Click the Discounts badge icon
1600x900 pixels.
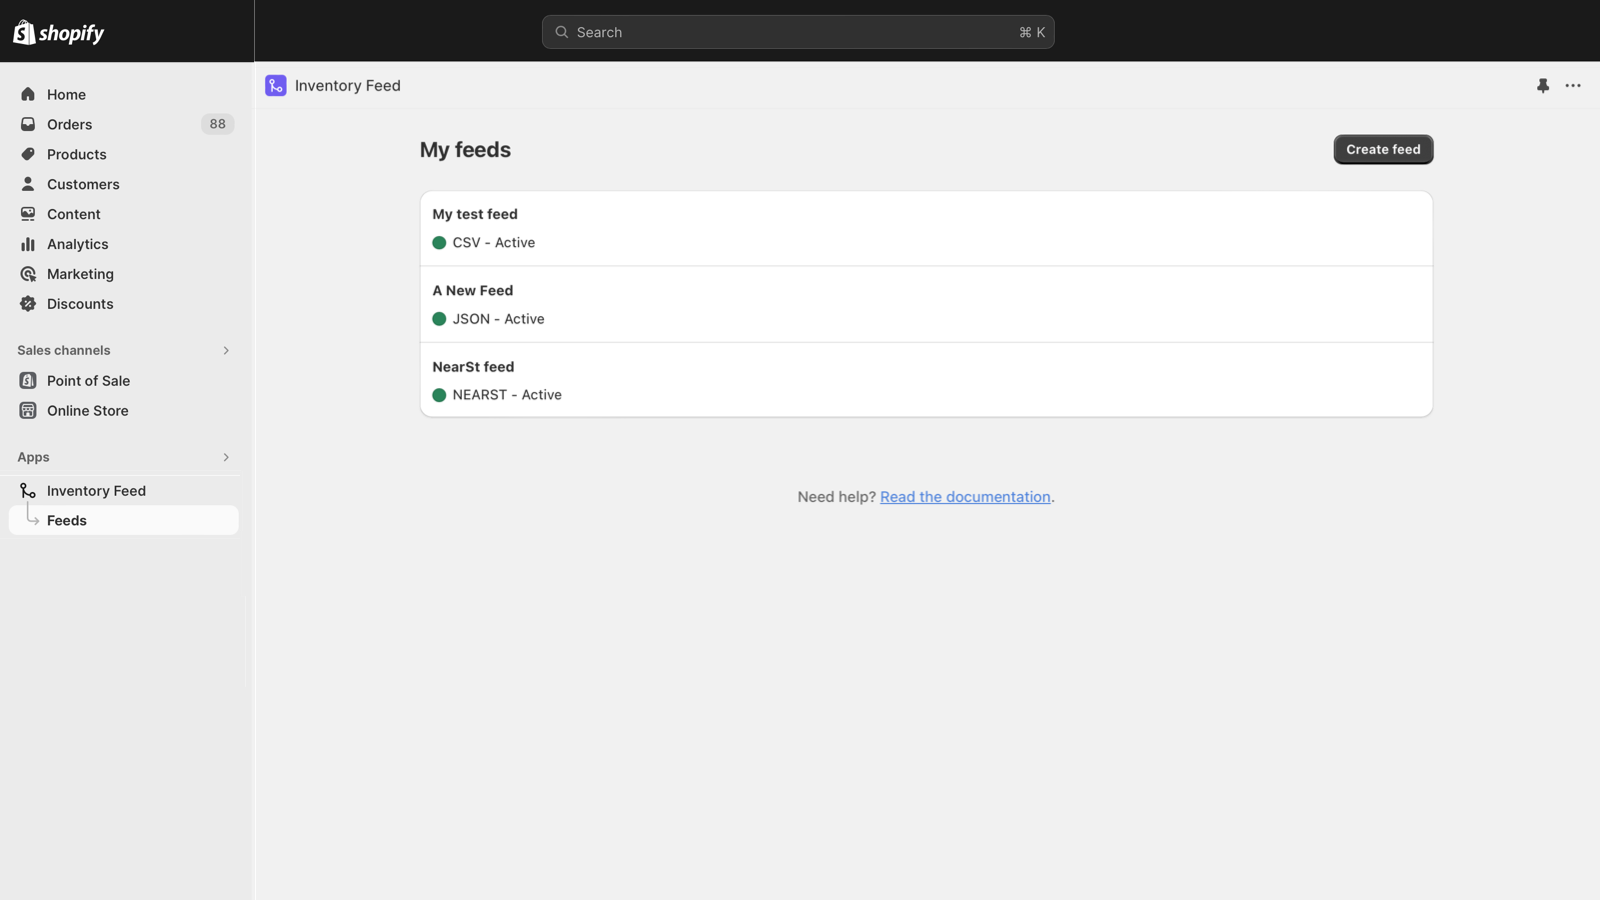coord(28,304)
